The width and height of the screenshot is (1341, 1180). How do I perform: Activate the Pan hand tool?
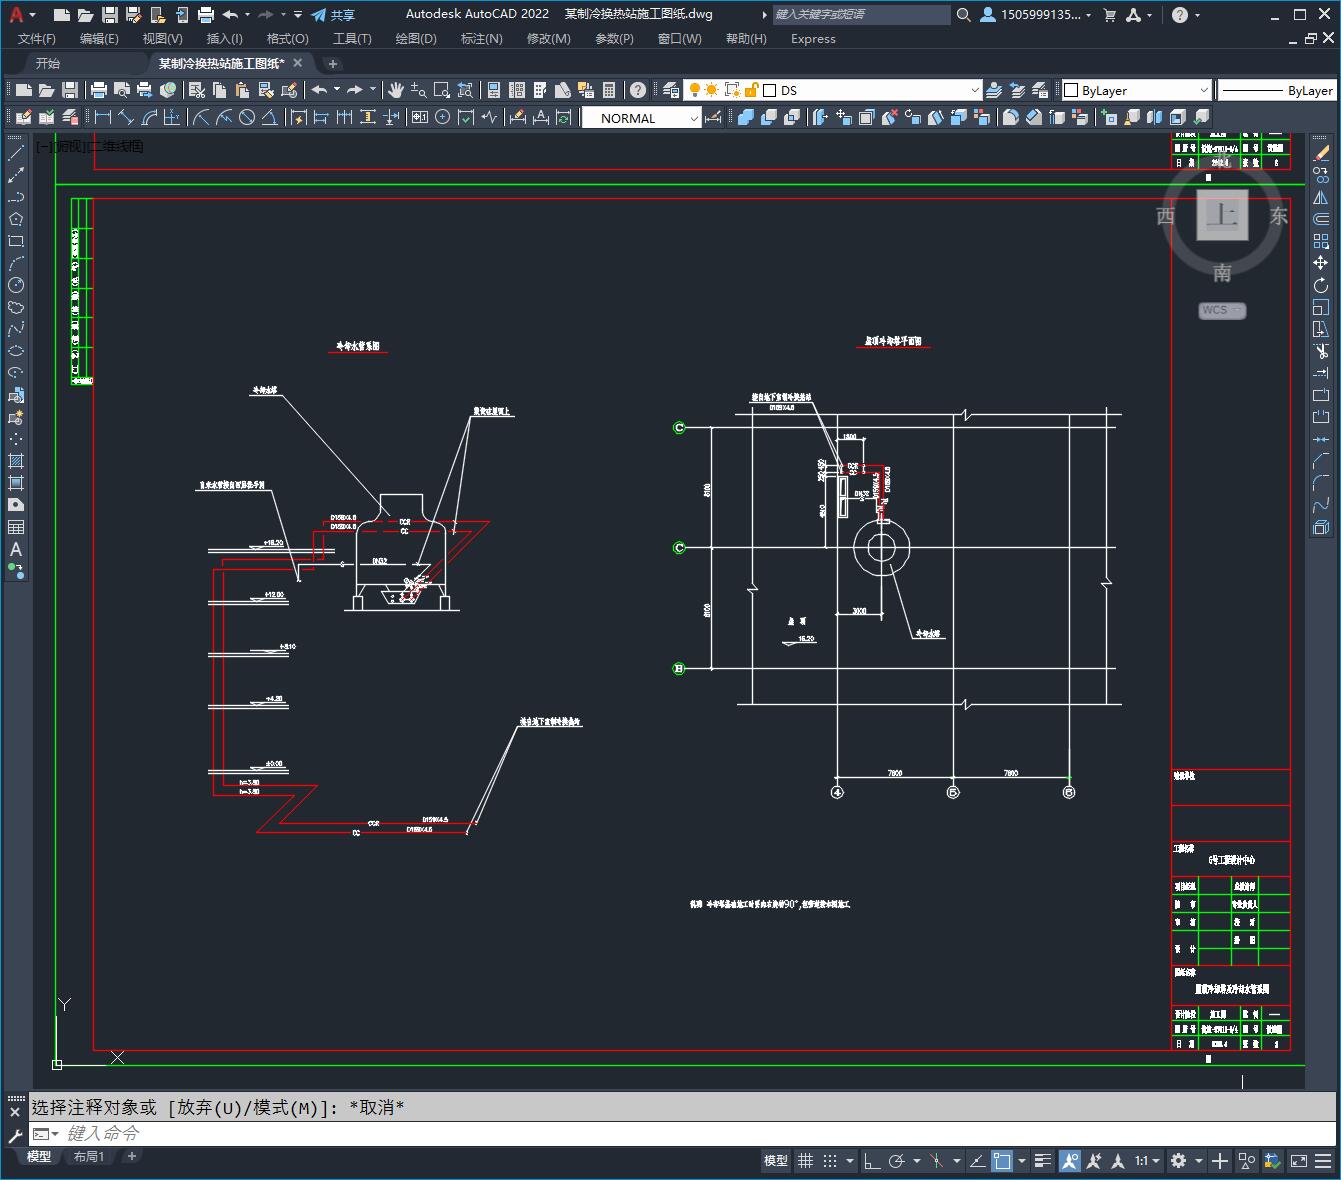click(x=396, y=90)
